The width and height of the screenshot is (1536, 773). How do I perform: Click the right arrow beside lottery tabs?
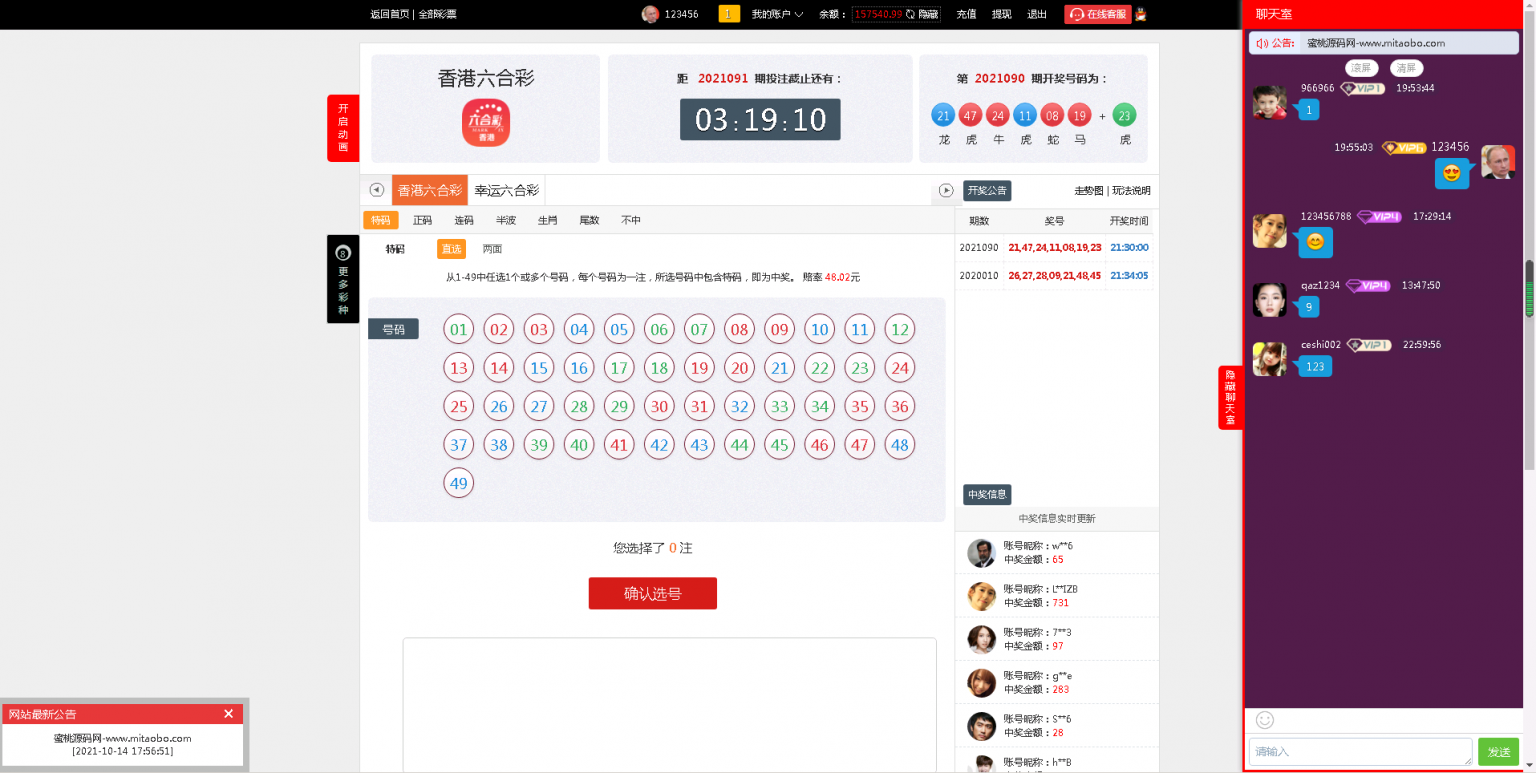[946, 190]
